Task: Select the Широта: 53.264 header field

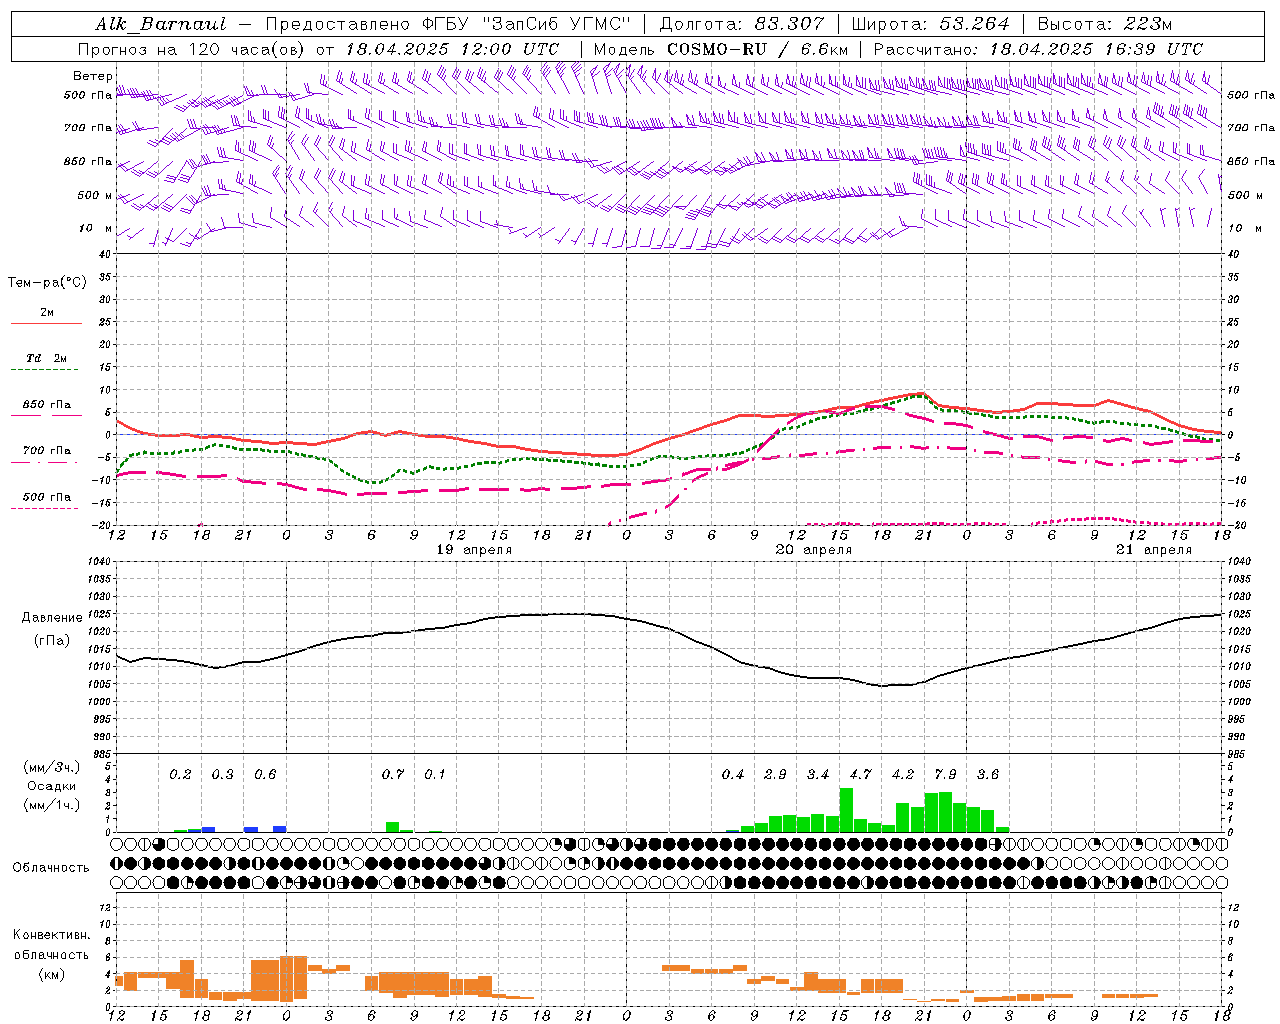Action: (x=931, y=24)
